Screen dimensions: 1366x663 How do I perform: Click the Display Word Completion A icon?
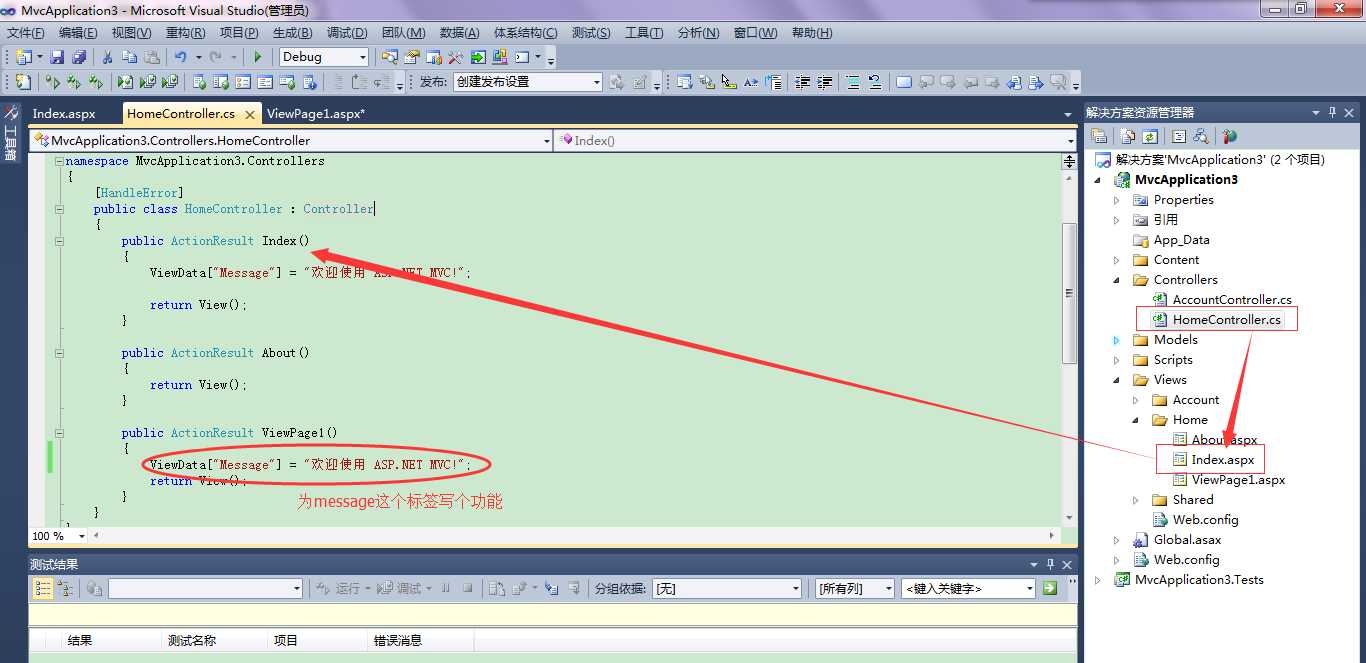pyautogui.click(x=750, y=82)
